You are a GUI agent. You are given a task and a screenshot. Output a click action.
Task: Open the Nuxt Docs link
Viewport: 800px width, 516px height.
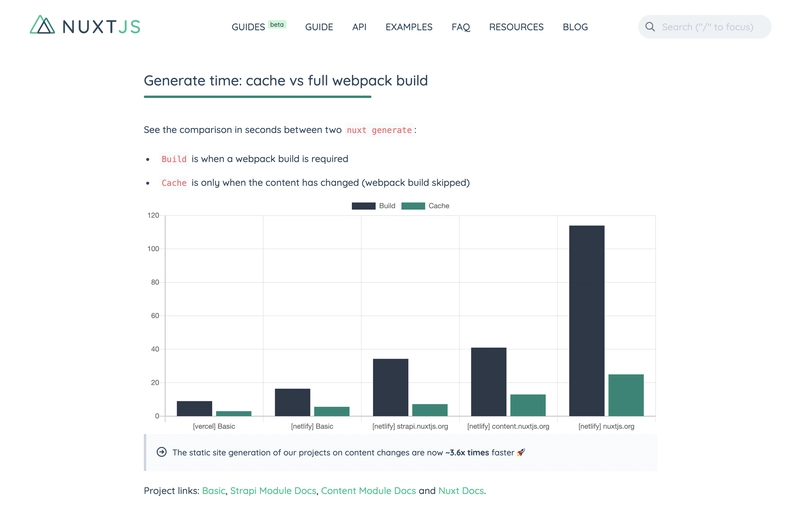click(x=461, y=490)
